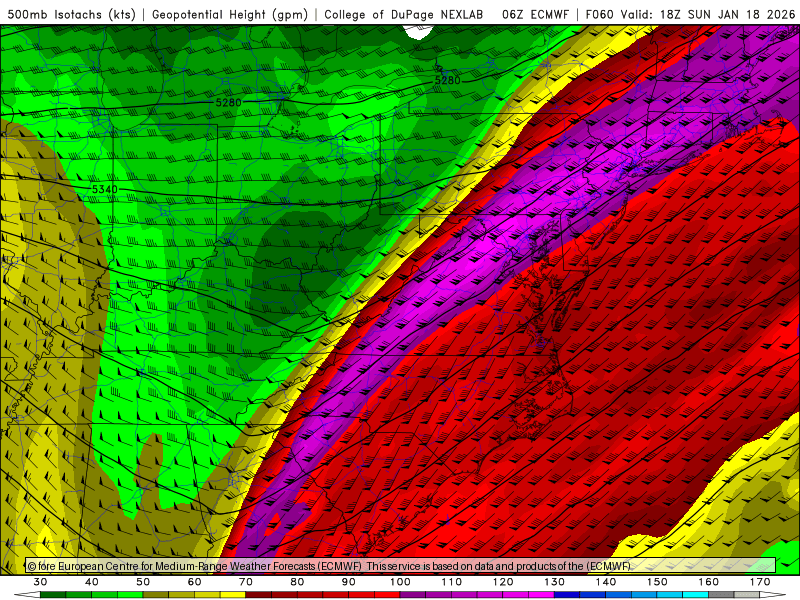Pick the light gray swatch just before 170
The height and width of the screenshot is (600, 800).
click(747, 595)
